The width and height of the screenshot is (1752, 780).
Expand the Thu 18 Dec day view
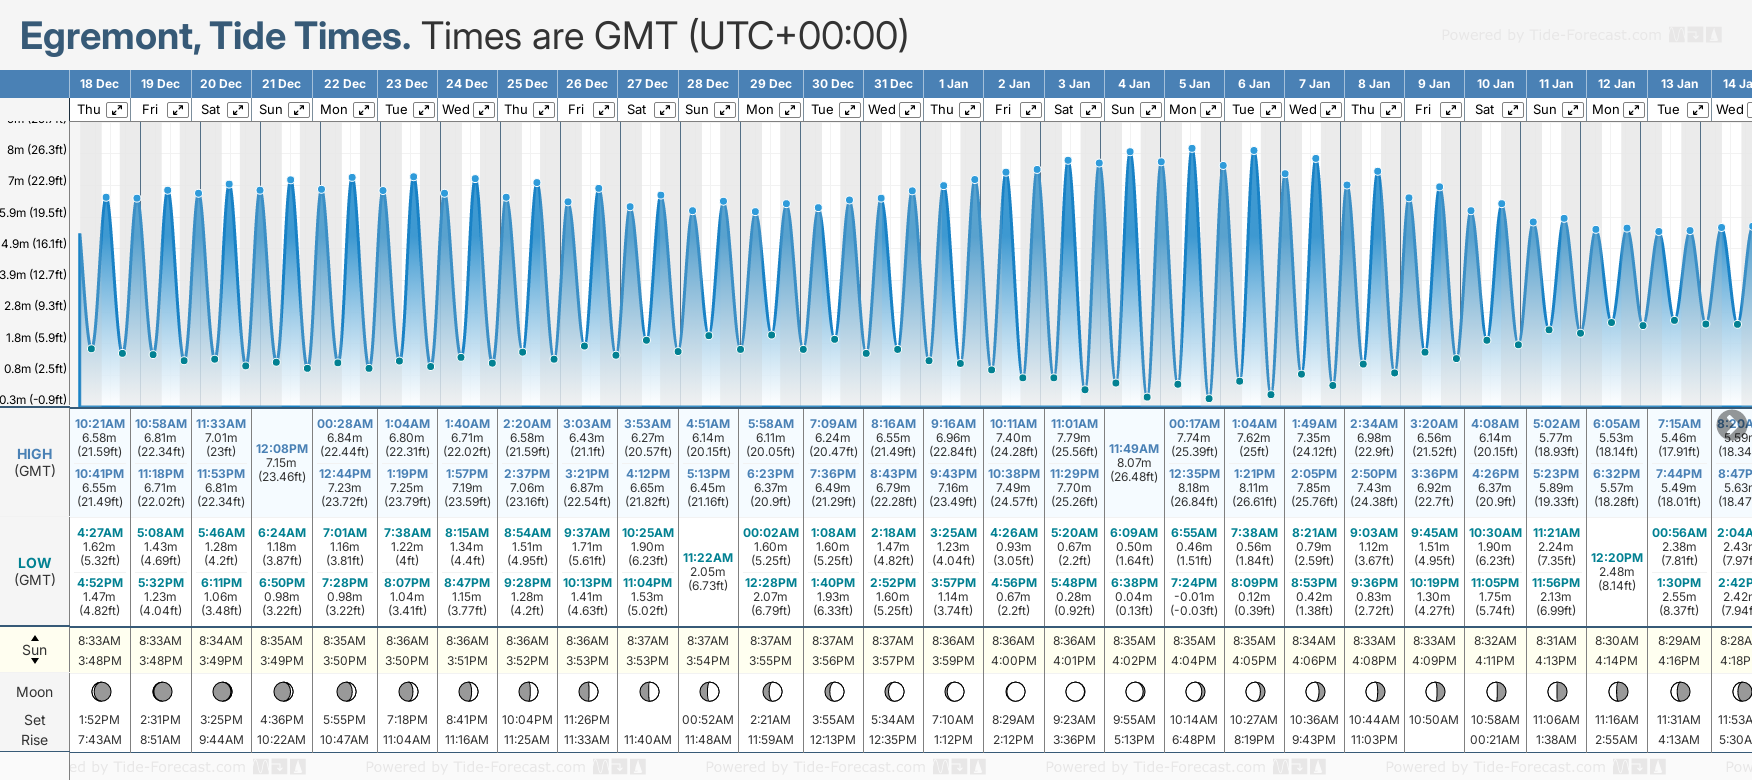(117, 110)
